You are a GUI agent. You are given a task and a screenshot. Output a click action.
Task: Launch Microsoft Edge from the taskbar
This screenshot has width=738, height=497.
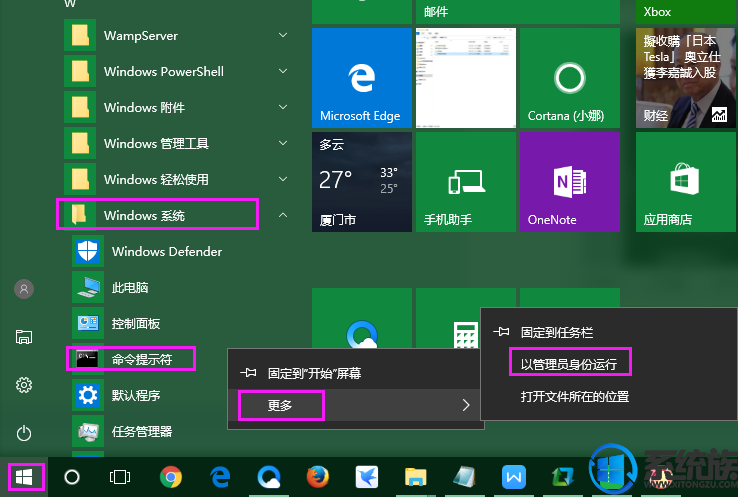(x=220, y=477)
